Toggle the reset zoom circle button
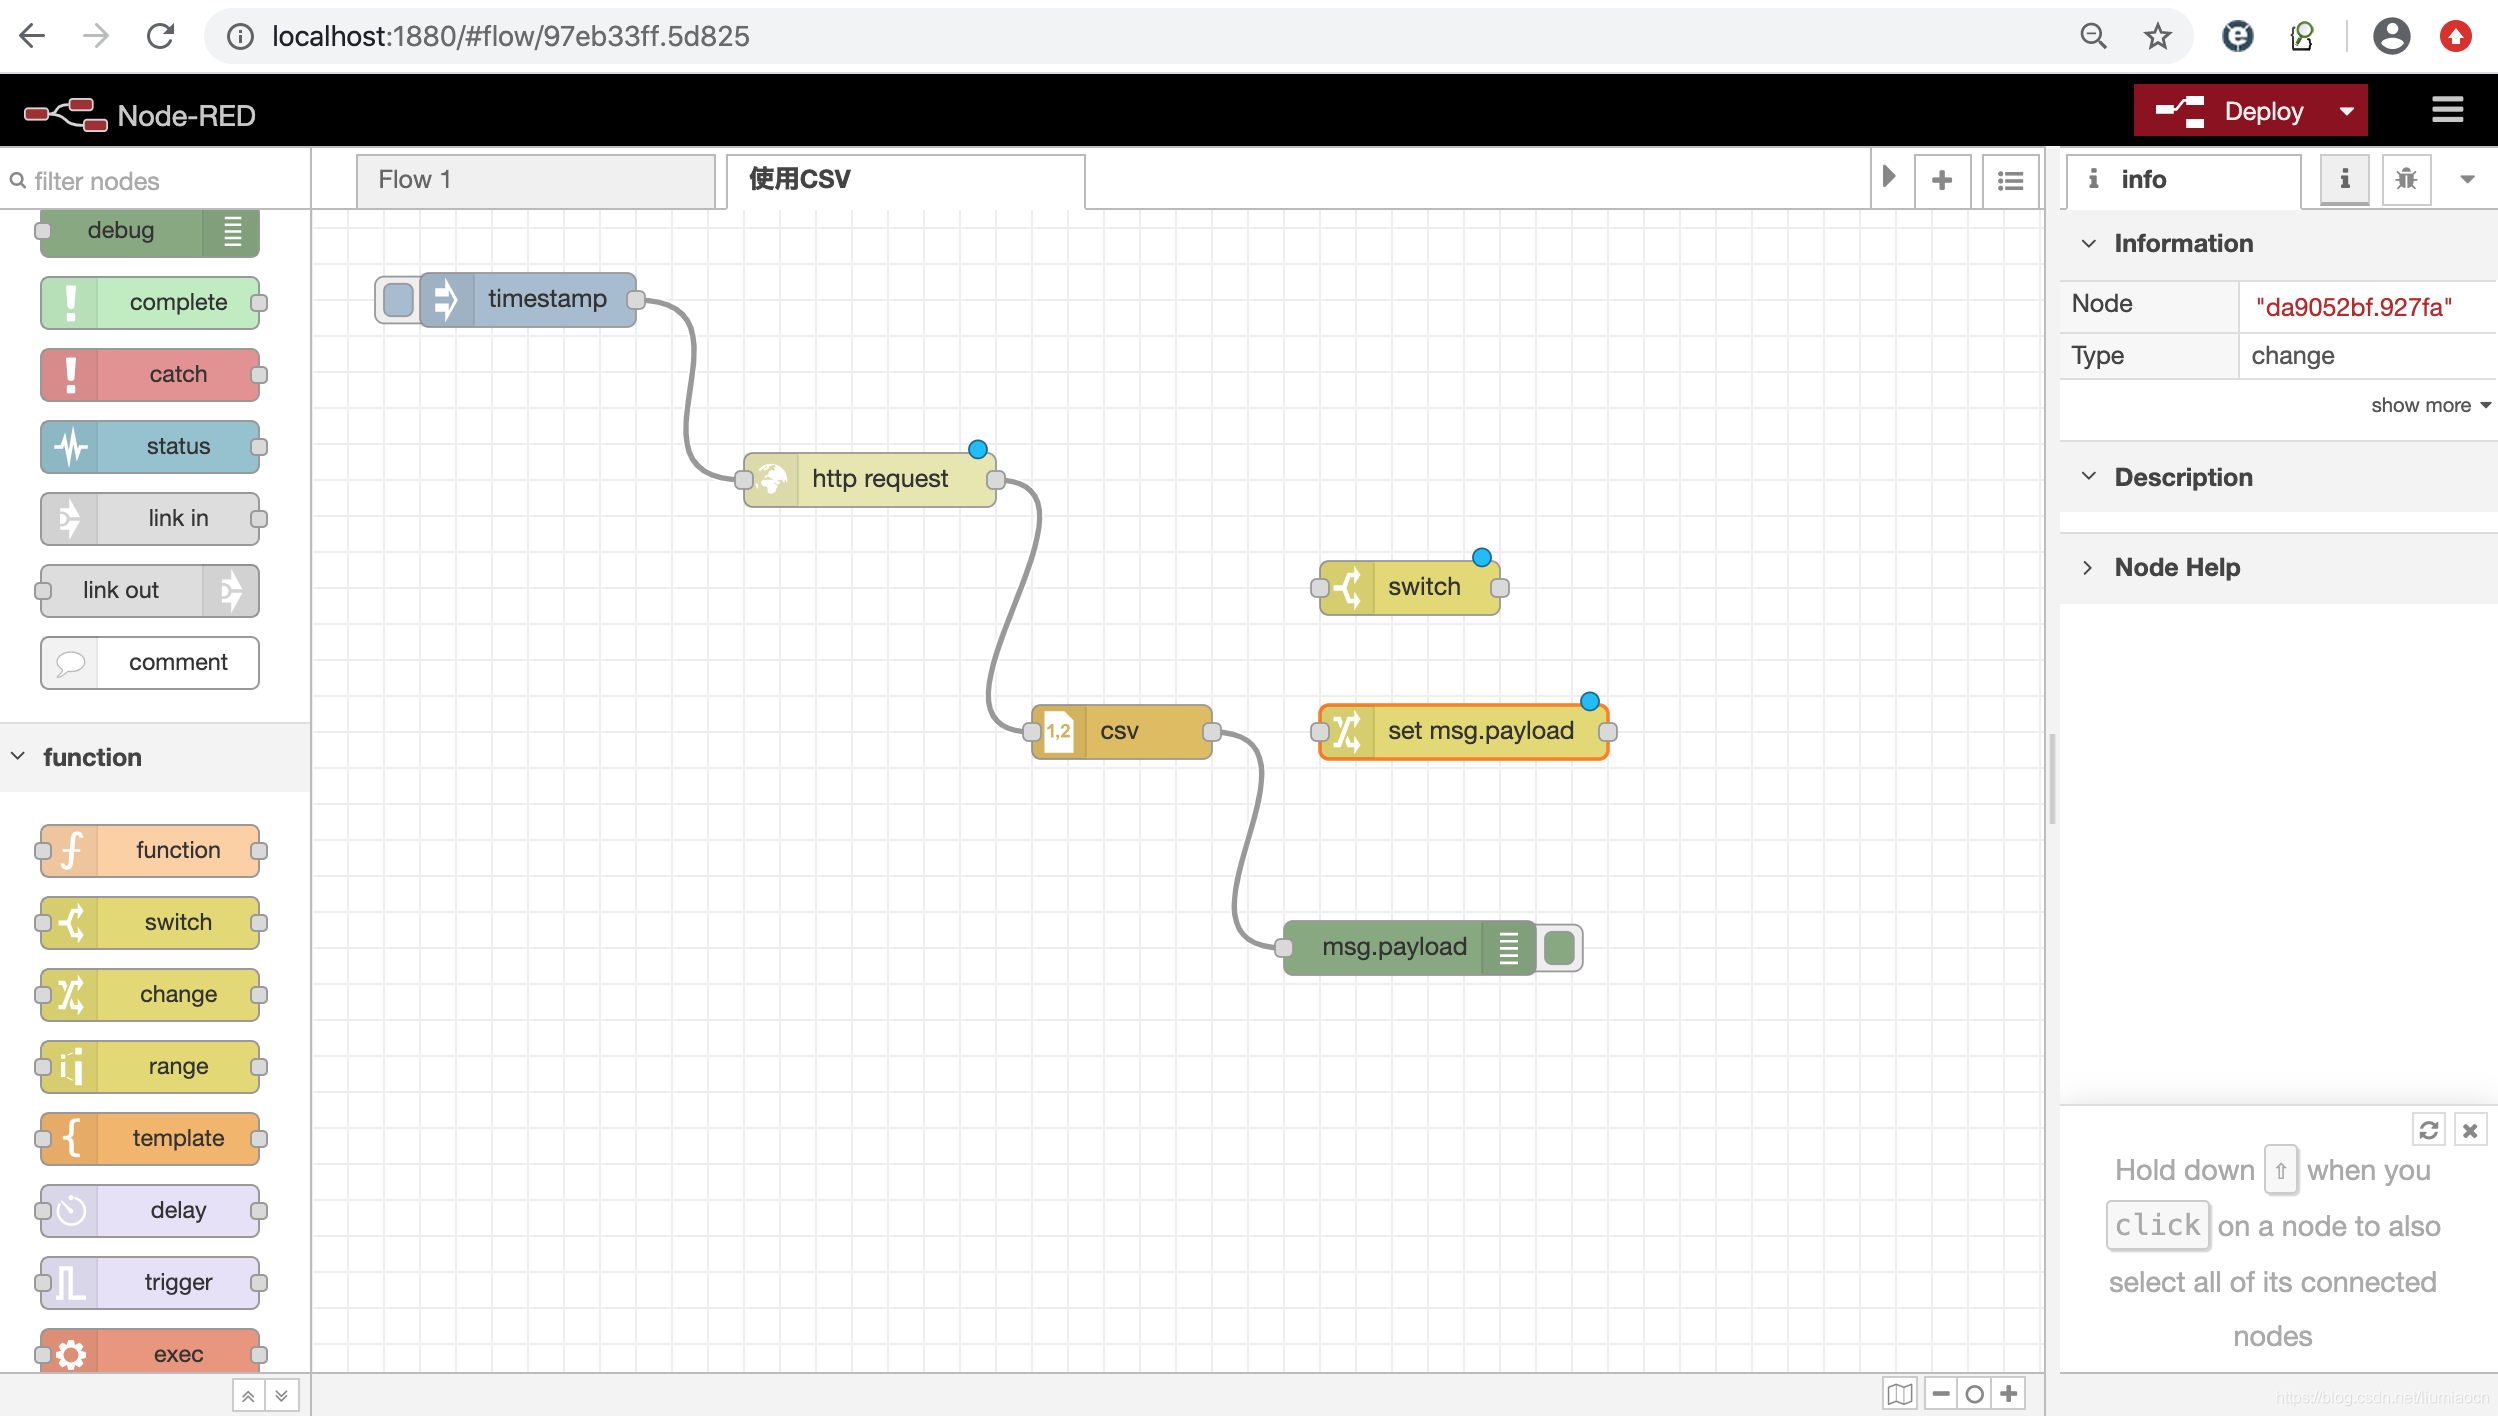2498x1416 pixels. (1974, 1393)
